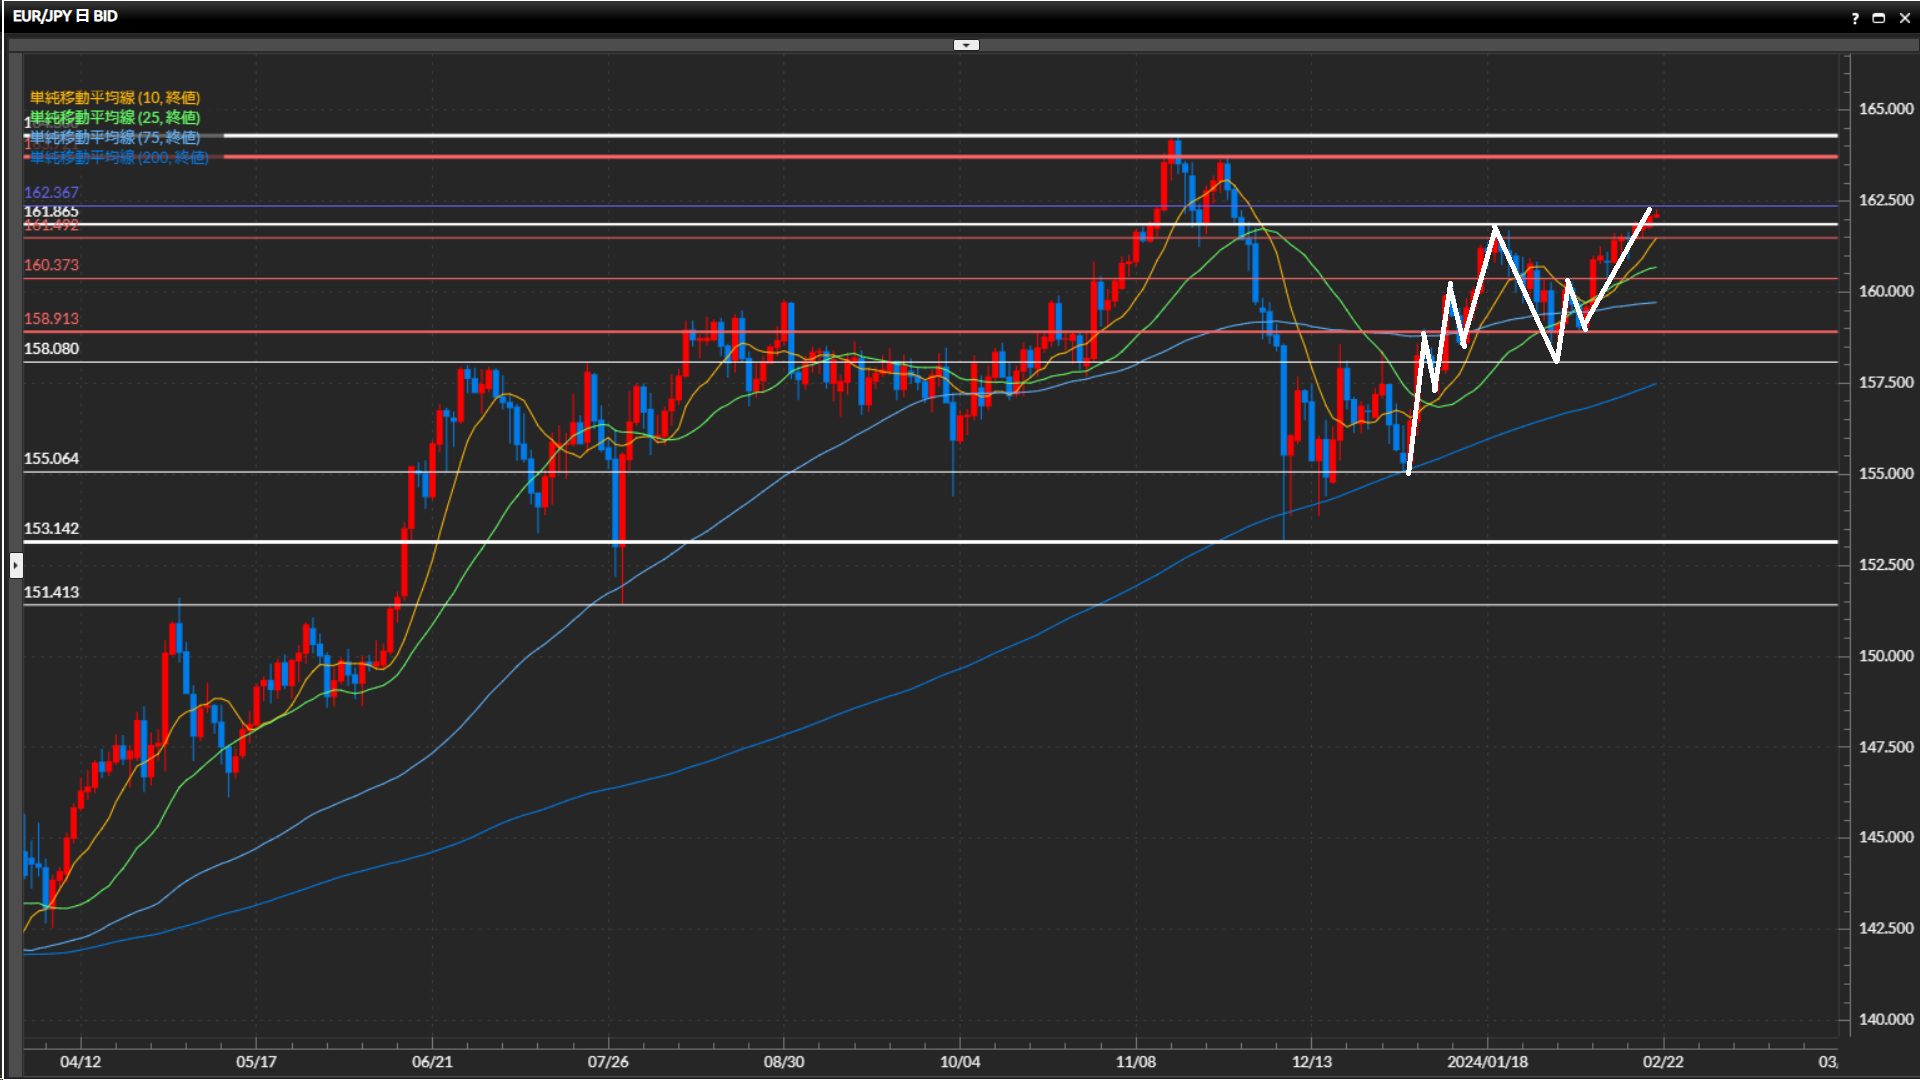Image resolution: width=1920 pixels, height=1080 pixels.
Task: Click the 2024/01/18 date axis label
Action: pyautogui.click(x=1487, y=1061)
